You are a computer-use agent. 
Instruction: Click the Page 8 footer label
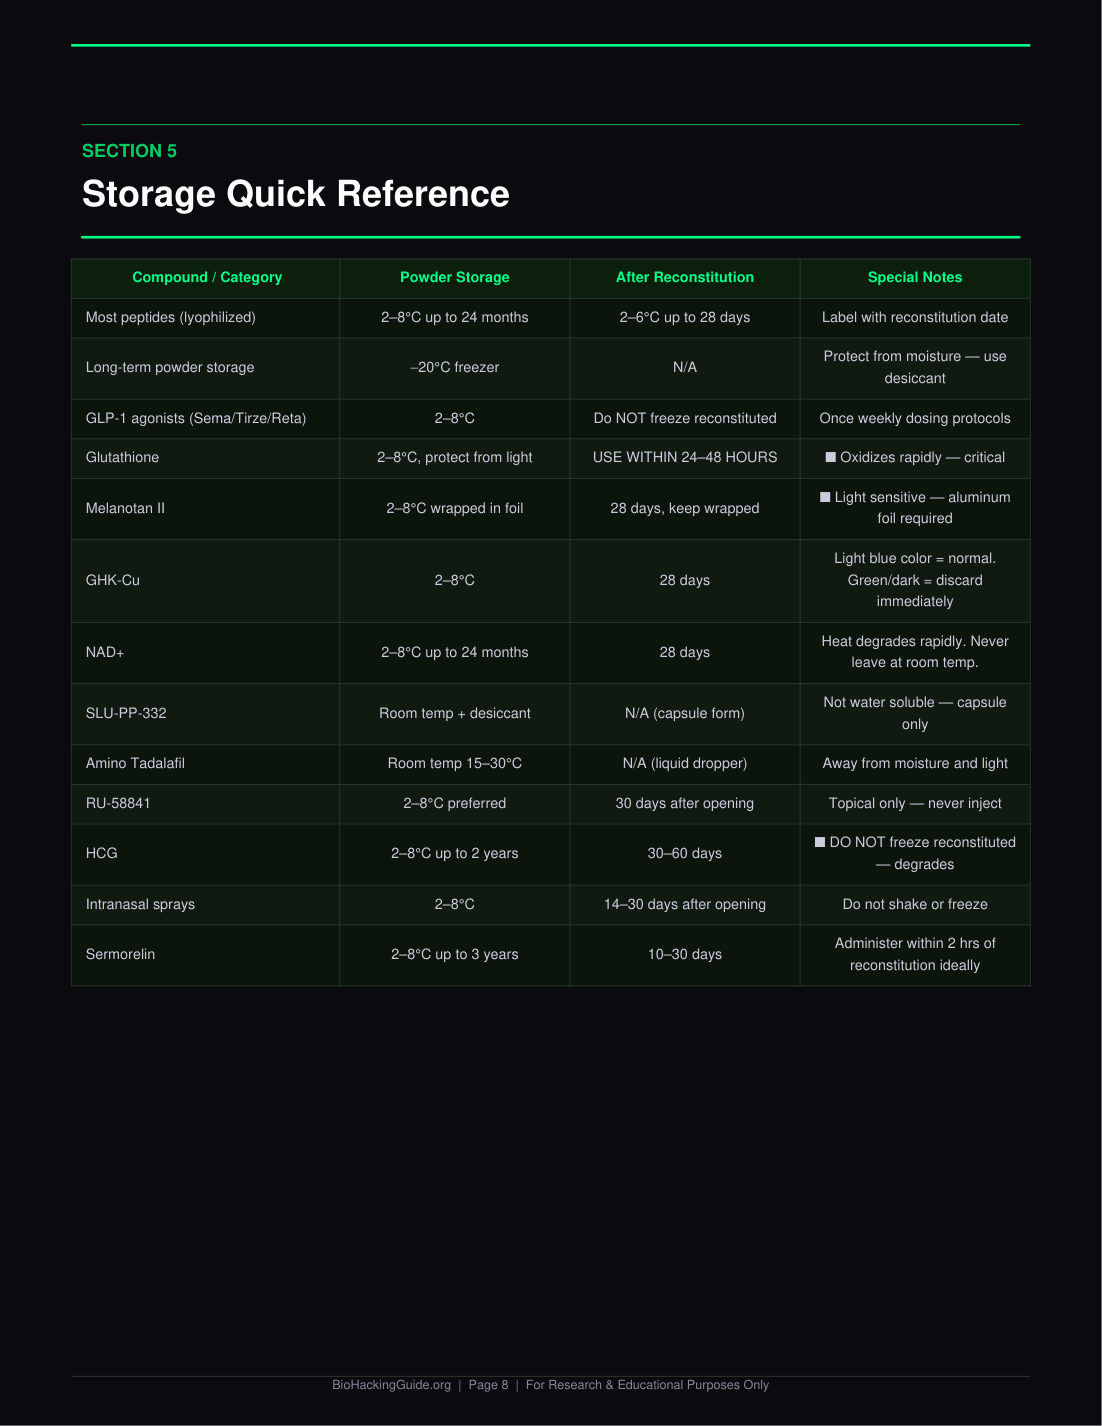[x=488, y=1385]
